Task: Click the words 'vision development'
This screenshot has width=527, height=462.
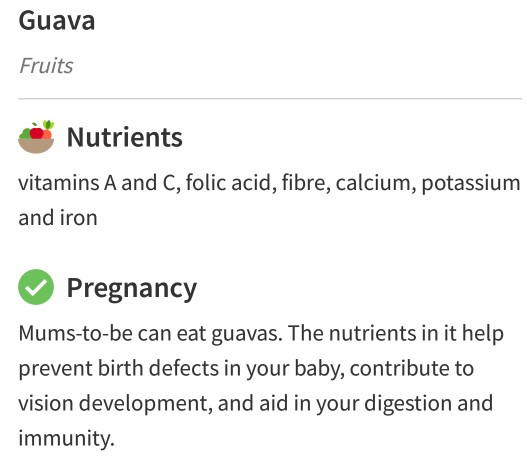Action: [x=116, y=404]
